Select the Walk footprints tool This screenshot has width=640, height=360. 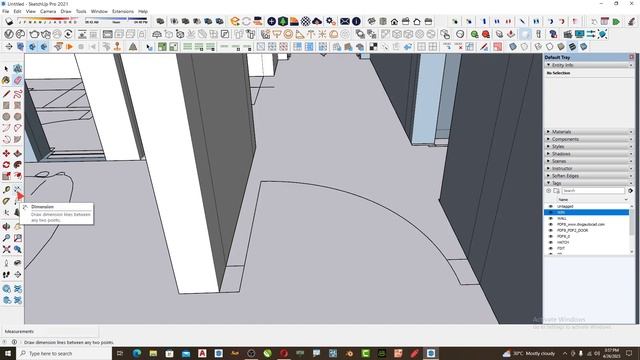(6, 275)
